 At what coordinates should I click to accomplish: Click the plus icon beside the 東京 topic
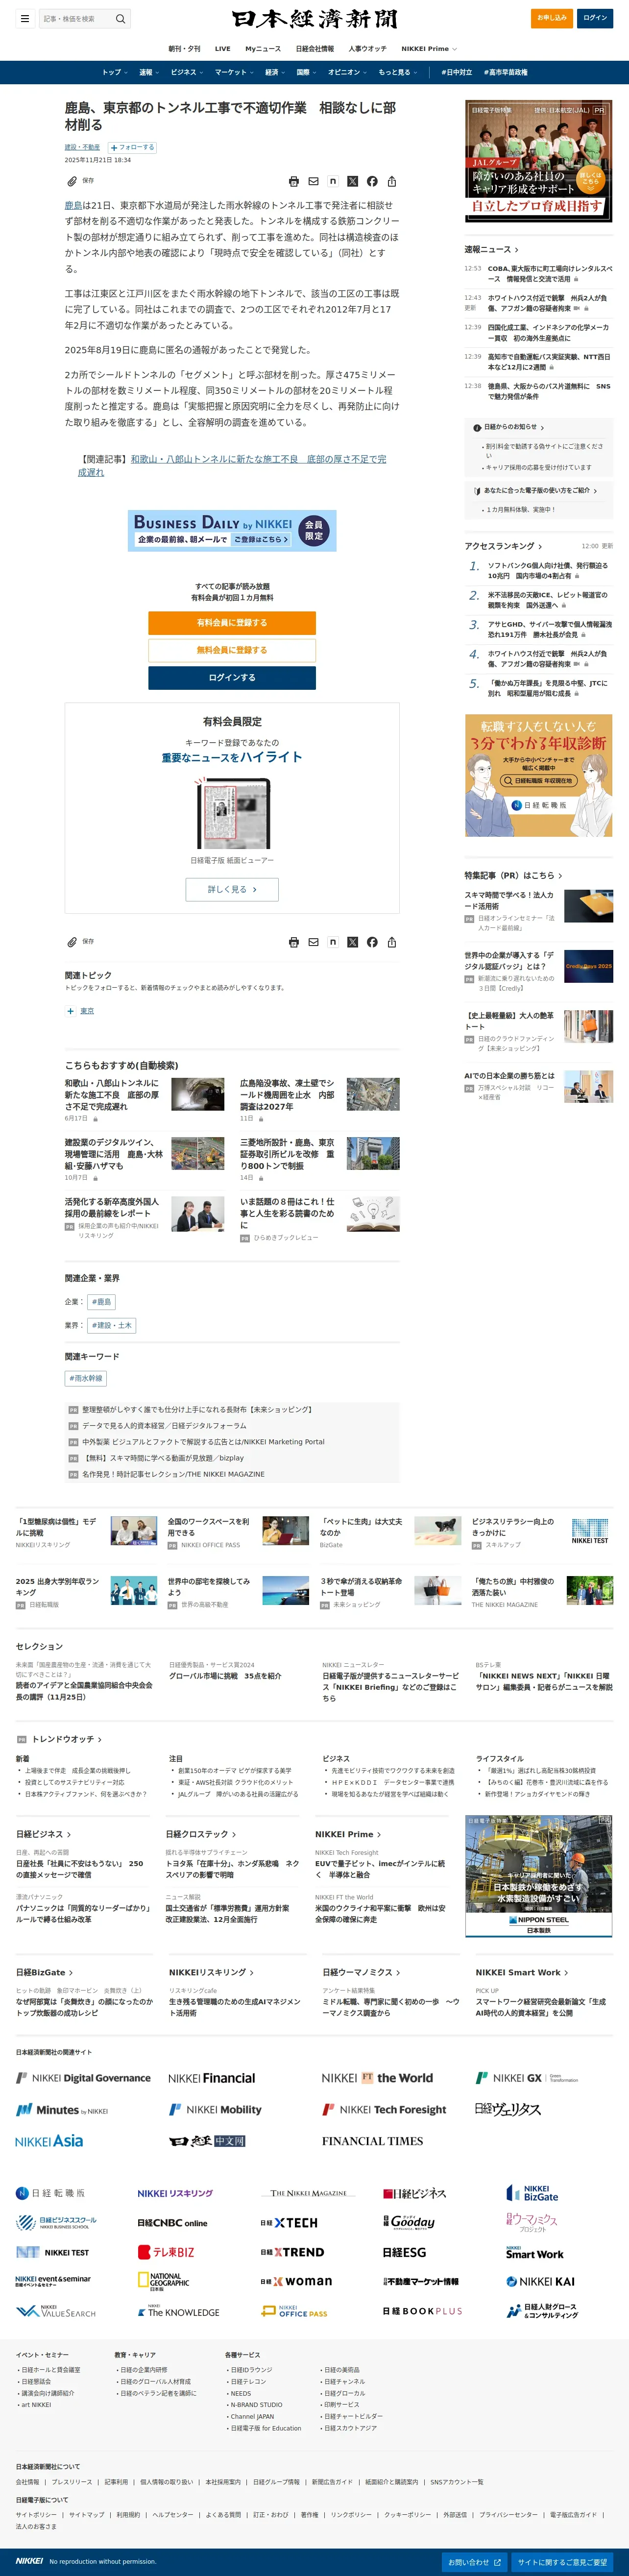(70, 1011)
